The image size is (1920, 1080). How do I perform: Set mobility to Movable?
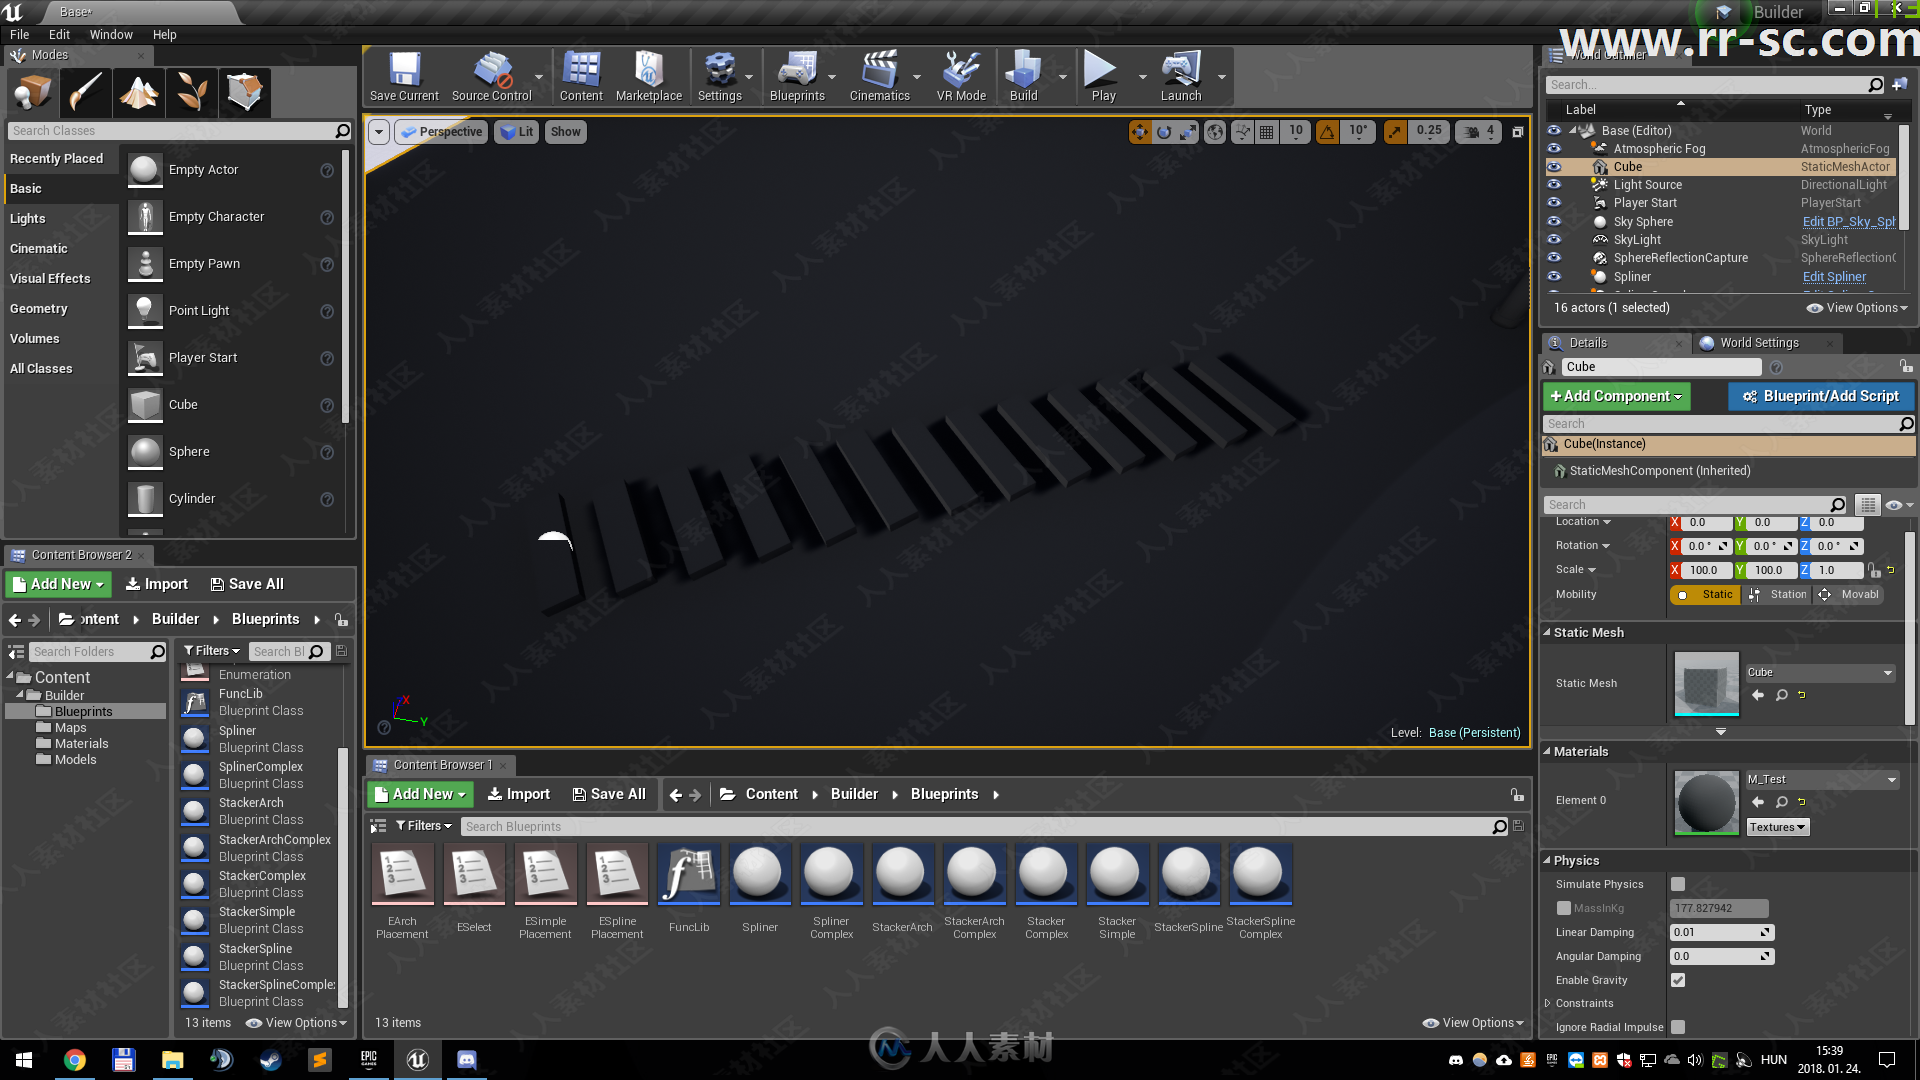[x=1849, y=595]
